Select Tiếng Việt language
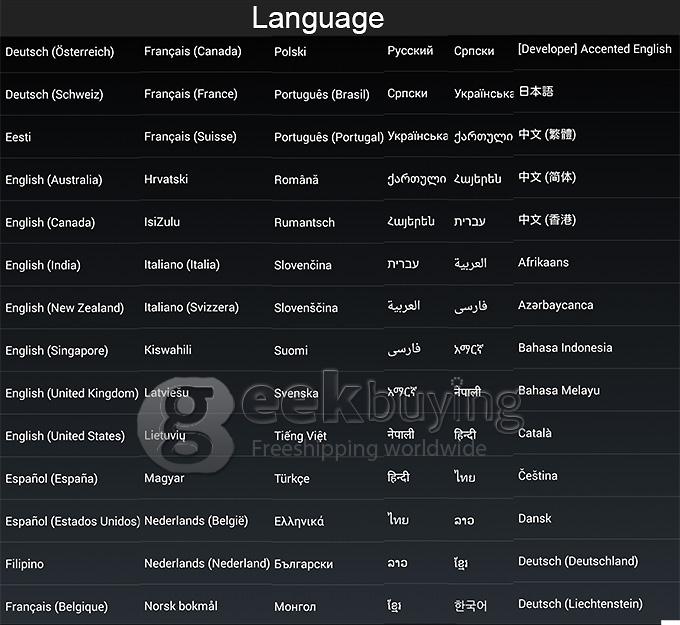 pos(300,435)
